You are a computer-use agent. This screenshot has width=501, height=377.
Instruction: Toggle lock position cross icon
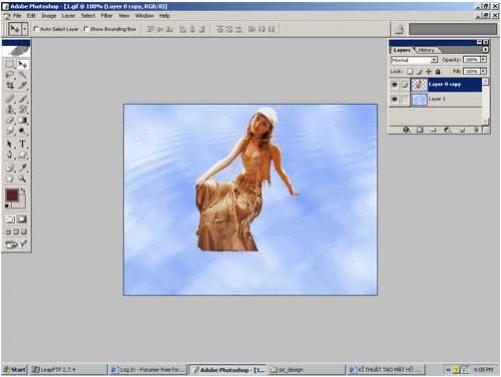click(429, 71)
